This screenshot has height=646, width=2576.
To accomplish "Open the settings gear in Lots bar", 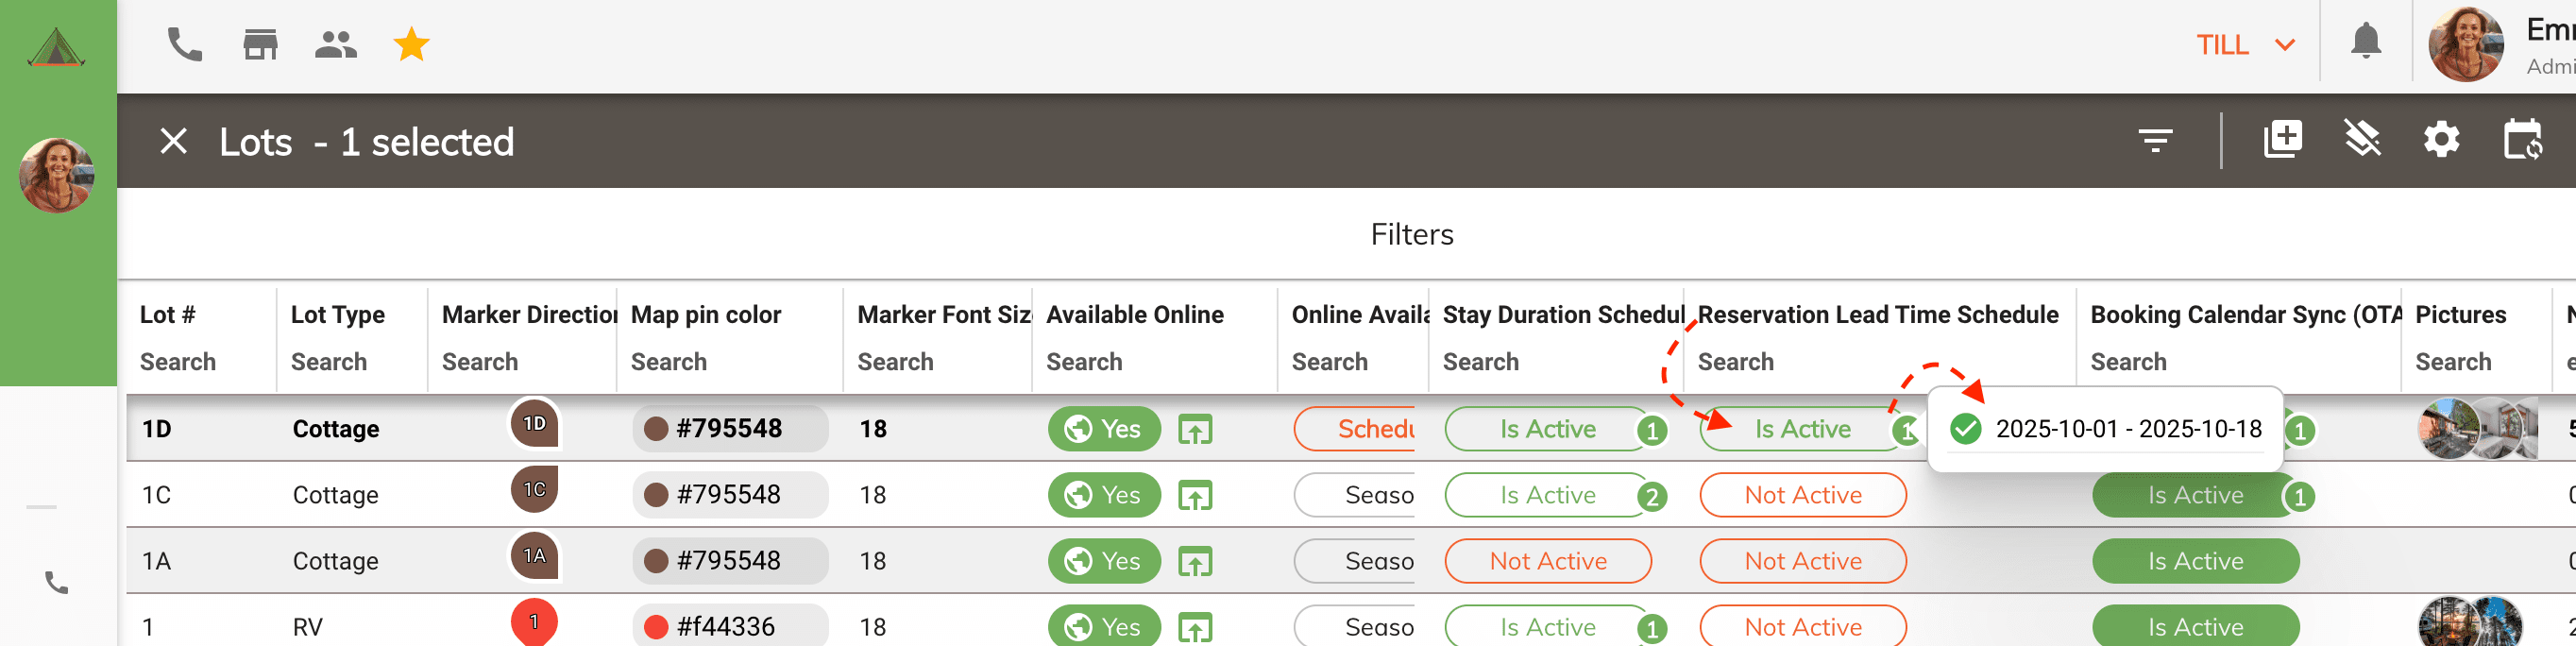I will (x=2441, y=140).
